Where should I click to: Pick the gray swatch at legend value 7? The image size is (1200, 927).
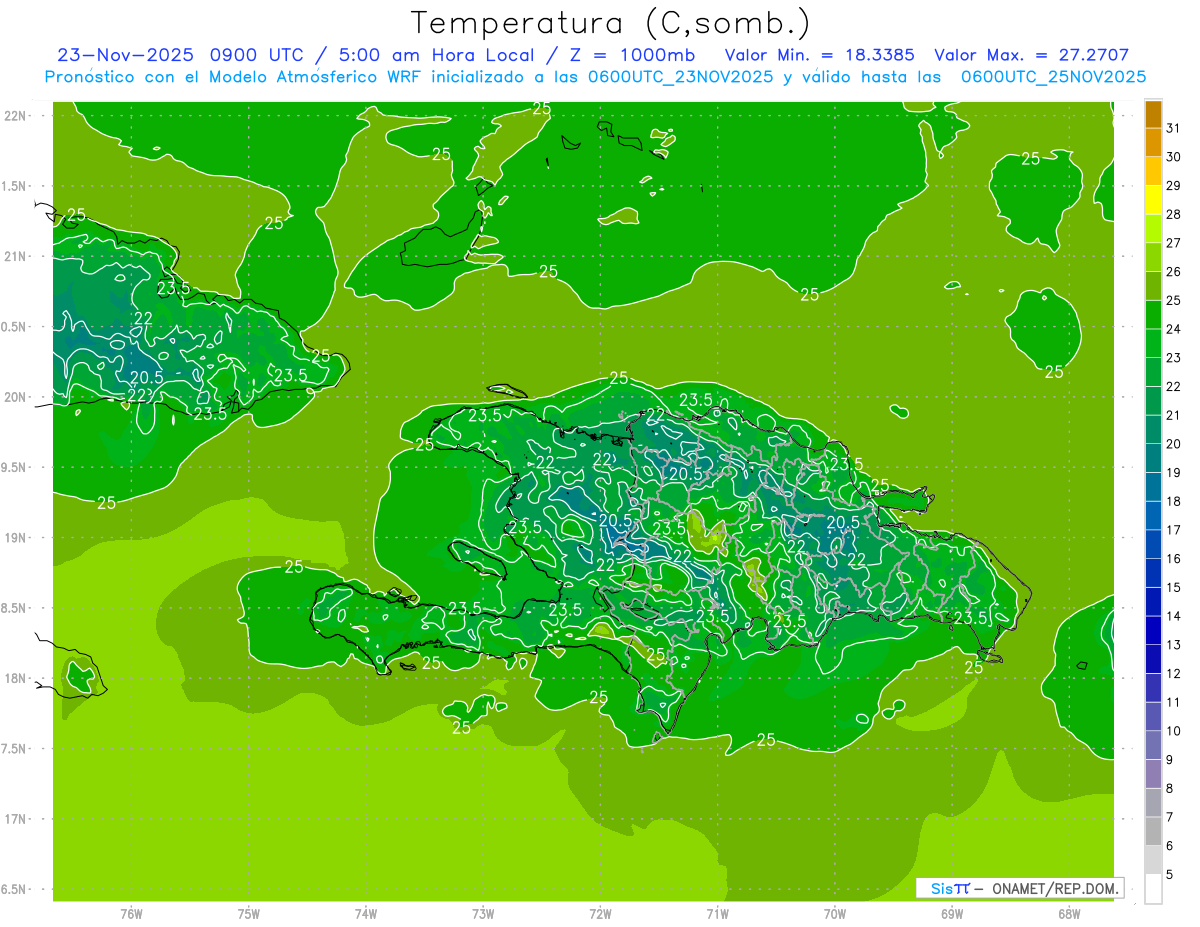1153,831
